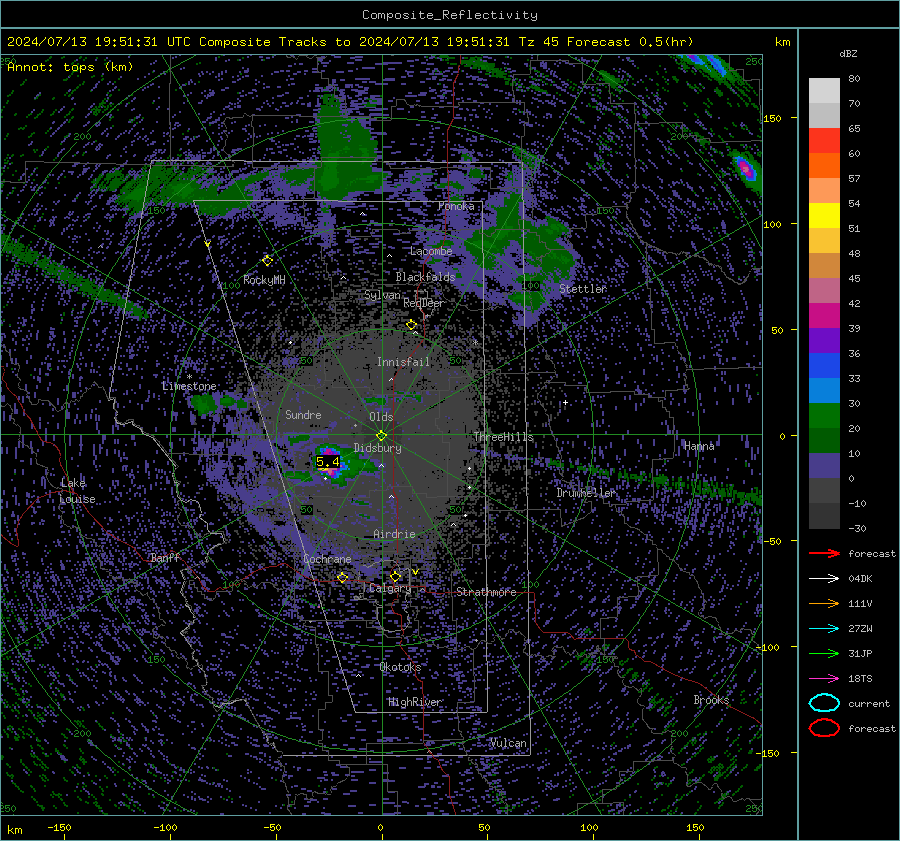Click the Blackfalds city label

pos(425,277)
